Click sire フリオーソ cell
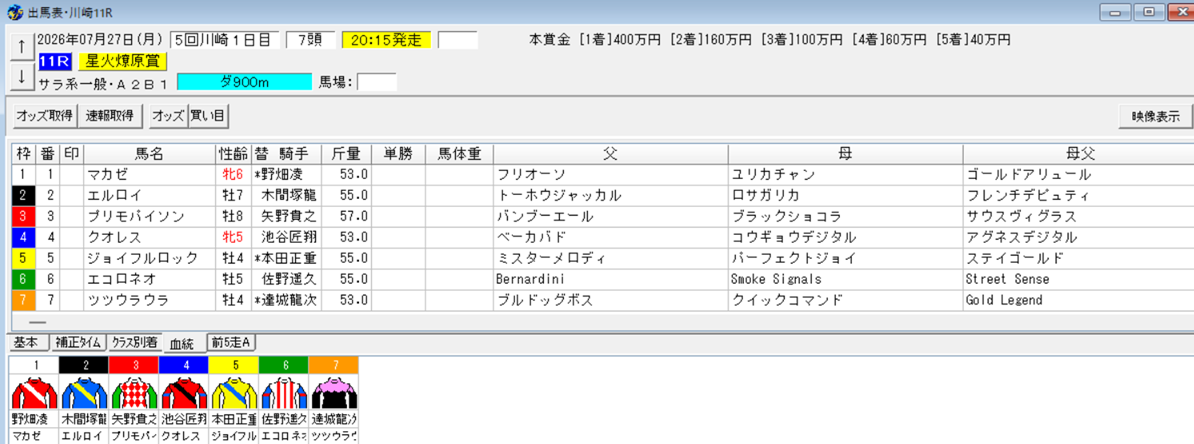The width and height of the screenshot is (1194, 444). pos(610,175)
